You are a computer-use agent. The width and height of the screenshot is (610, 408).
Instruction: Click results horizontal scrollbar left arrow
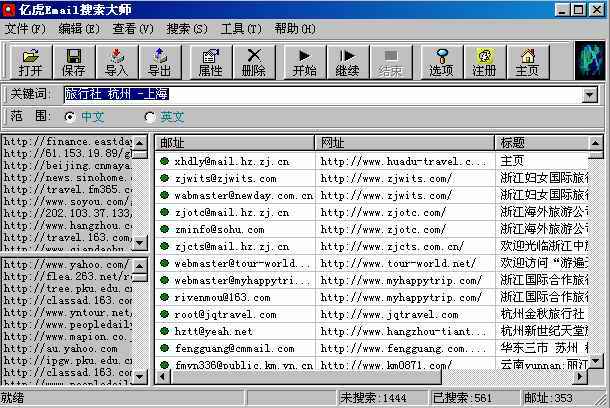pyautogui.click(x=163, y=376)
